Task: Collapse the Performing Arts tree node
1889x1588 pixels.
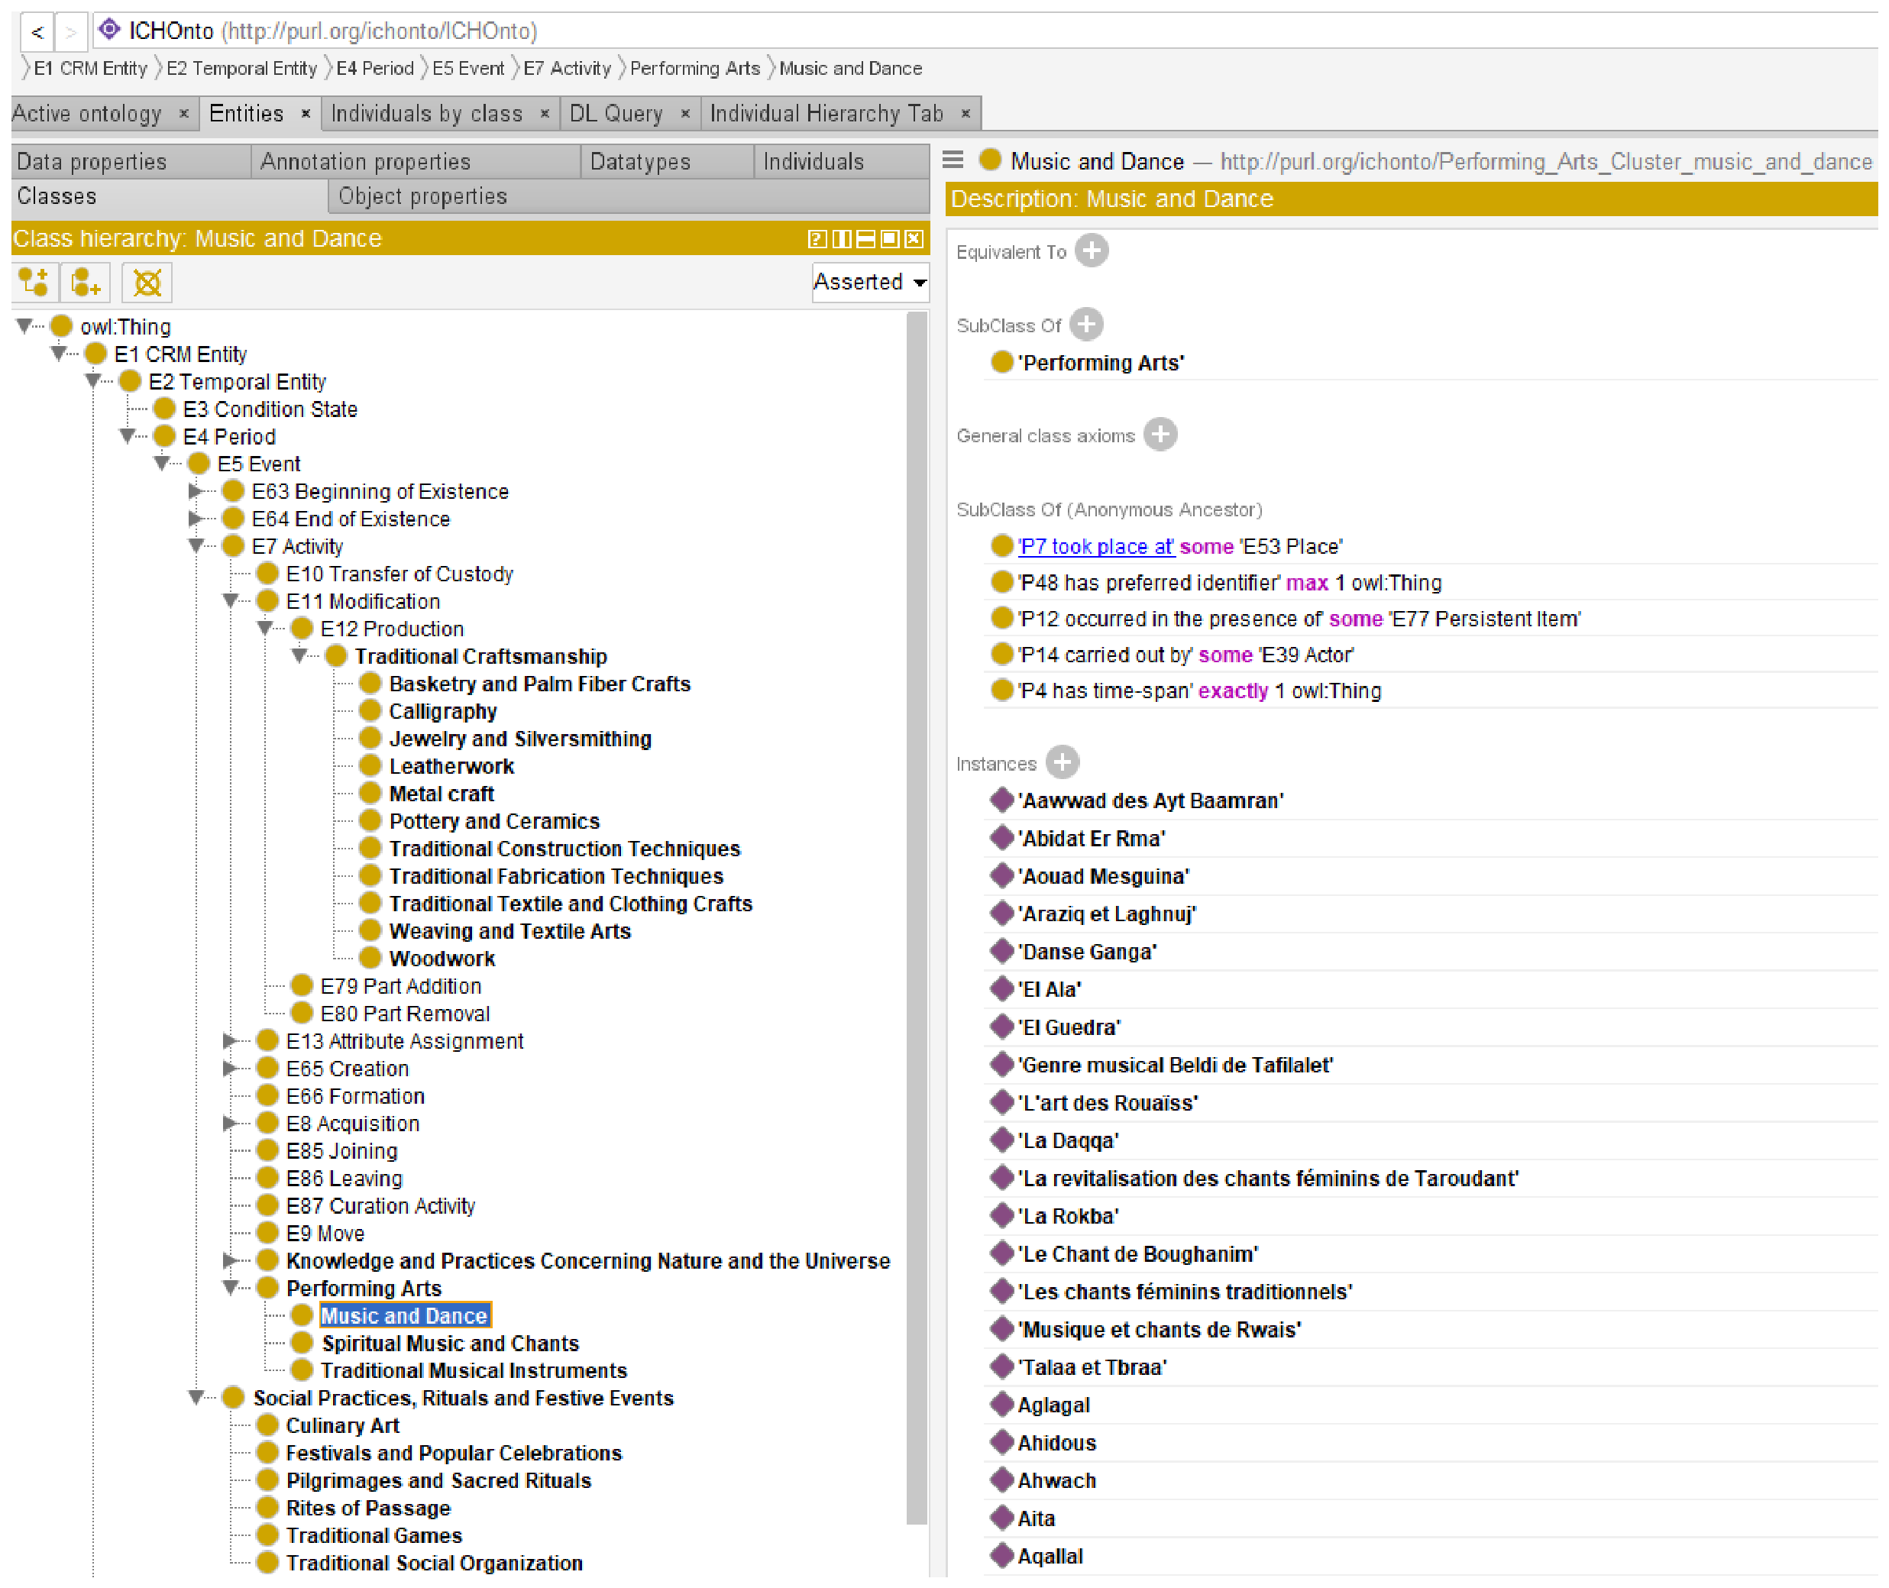Action: [x=230, y=1288]
